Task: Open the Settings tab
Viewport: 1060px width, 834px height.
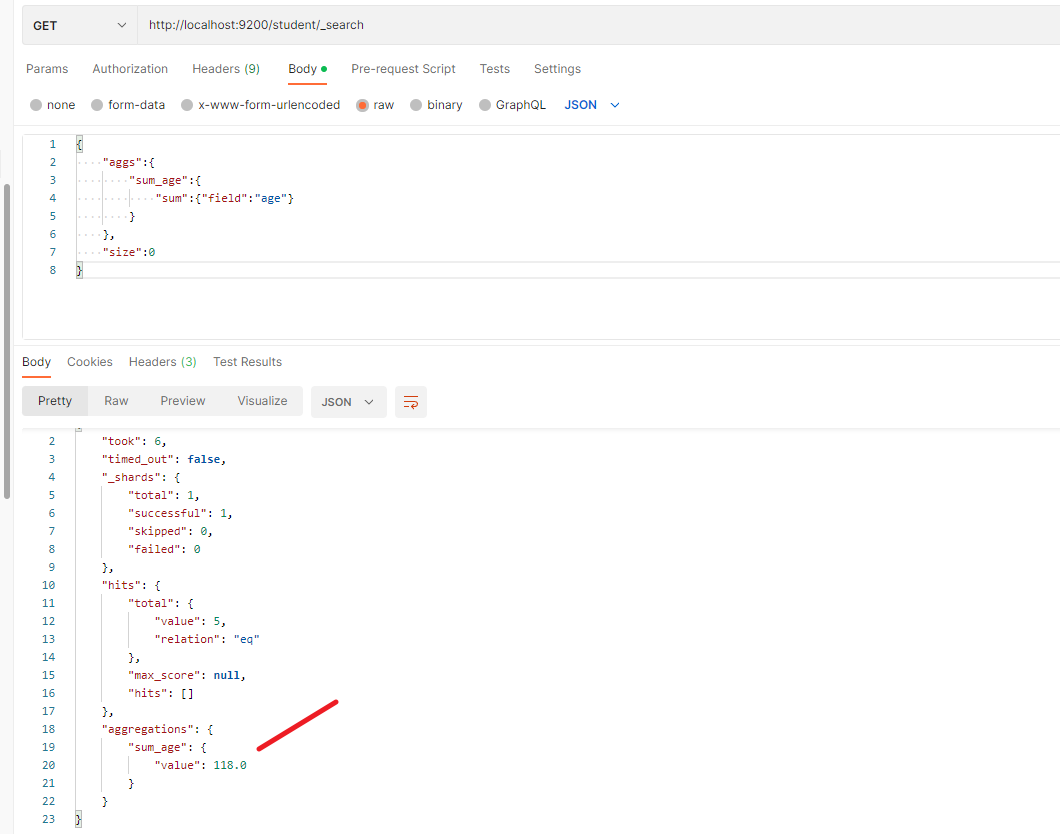Action: pyautogui.click(x=557, y=69)
